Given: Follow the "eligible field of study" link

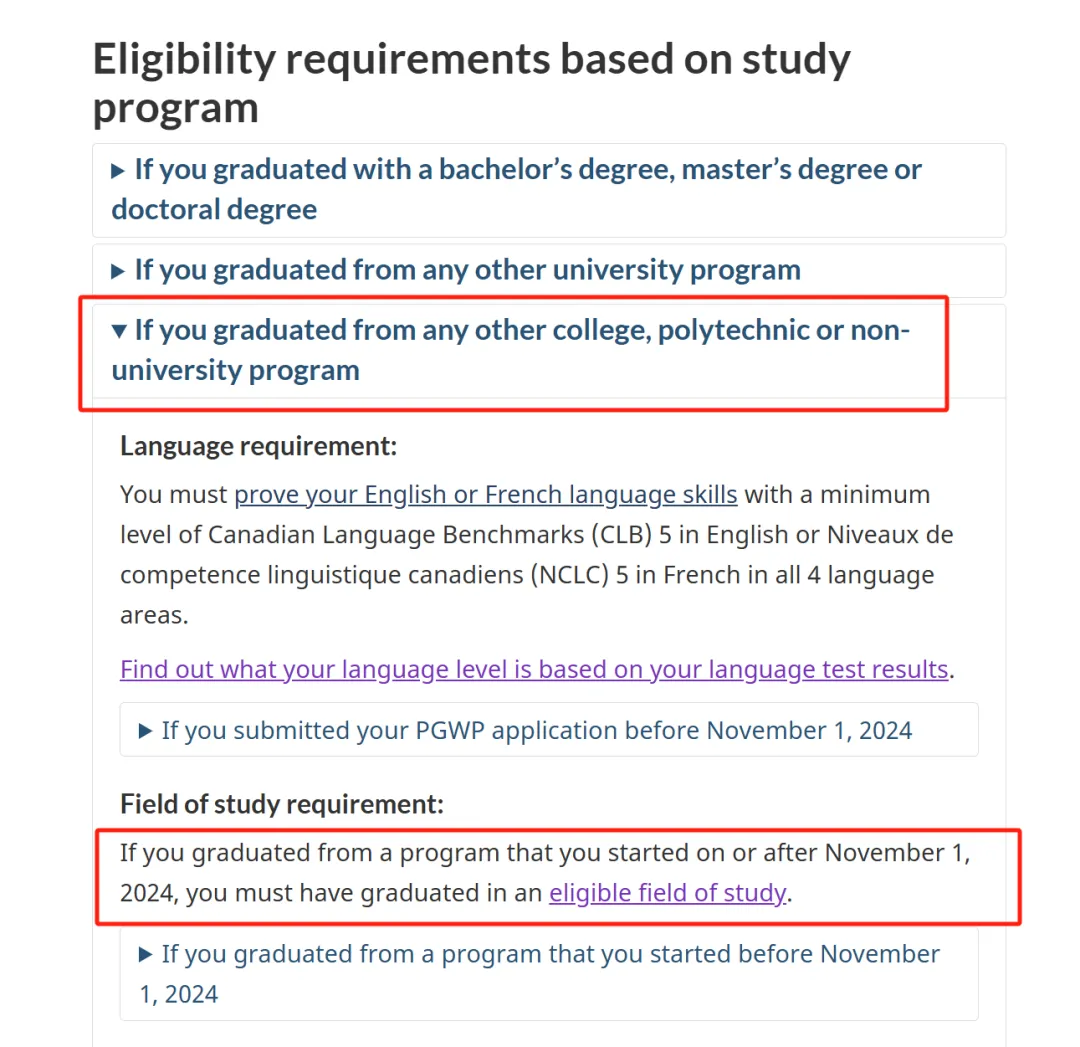Looking at the screenshot, I should pos(667,892).
